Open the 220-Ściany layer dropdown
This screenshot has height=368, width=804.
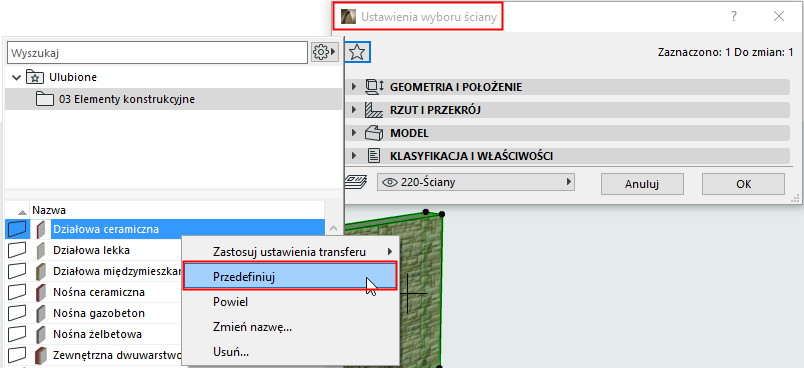(475, 181)
